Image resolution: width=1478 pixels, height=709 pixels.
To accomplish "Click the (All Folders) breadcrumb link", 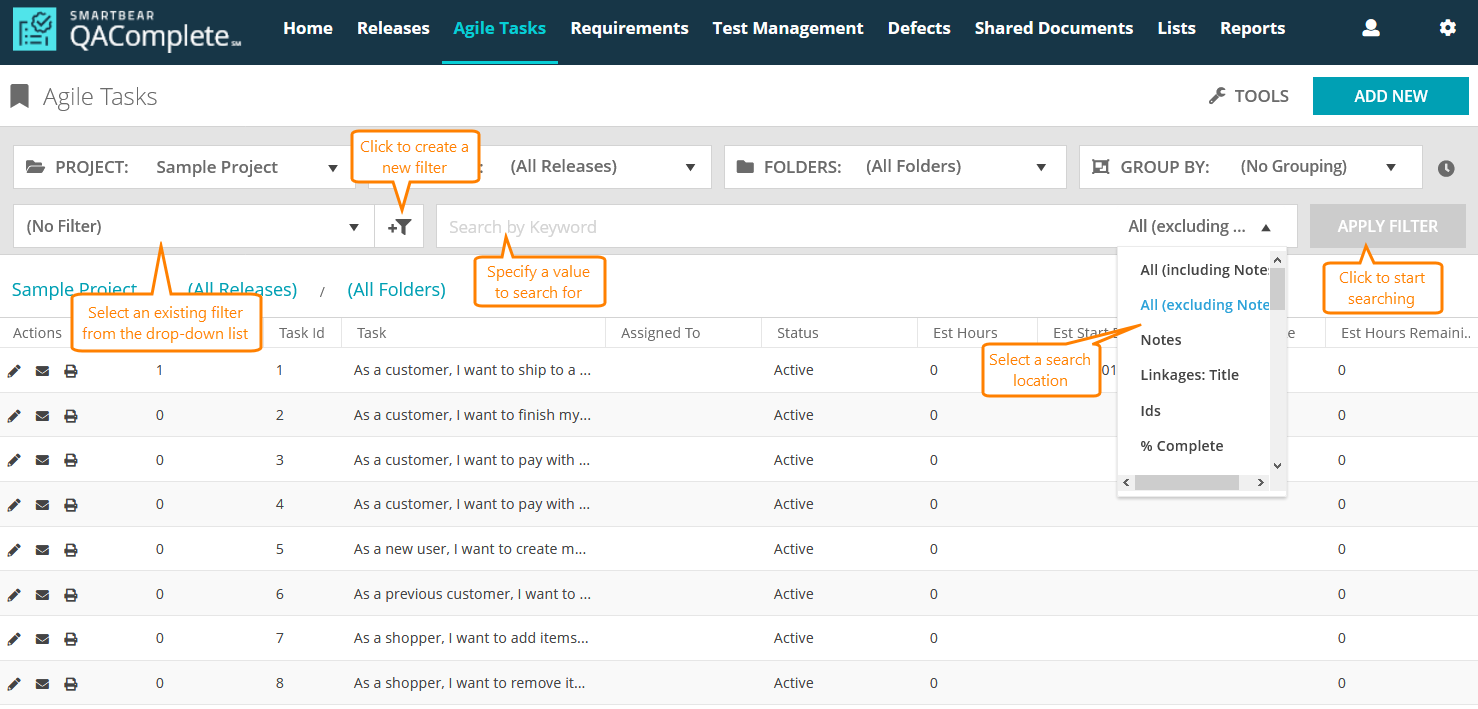I will pyautogui.click(x=396, y=290).
